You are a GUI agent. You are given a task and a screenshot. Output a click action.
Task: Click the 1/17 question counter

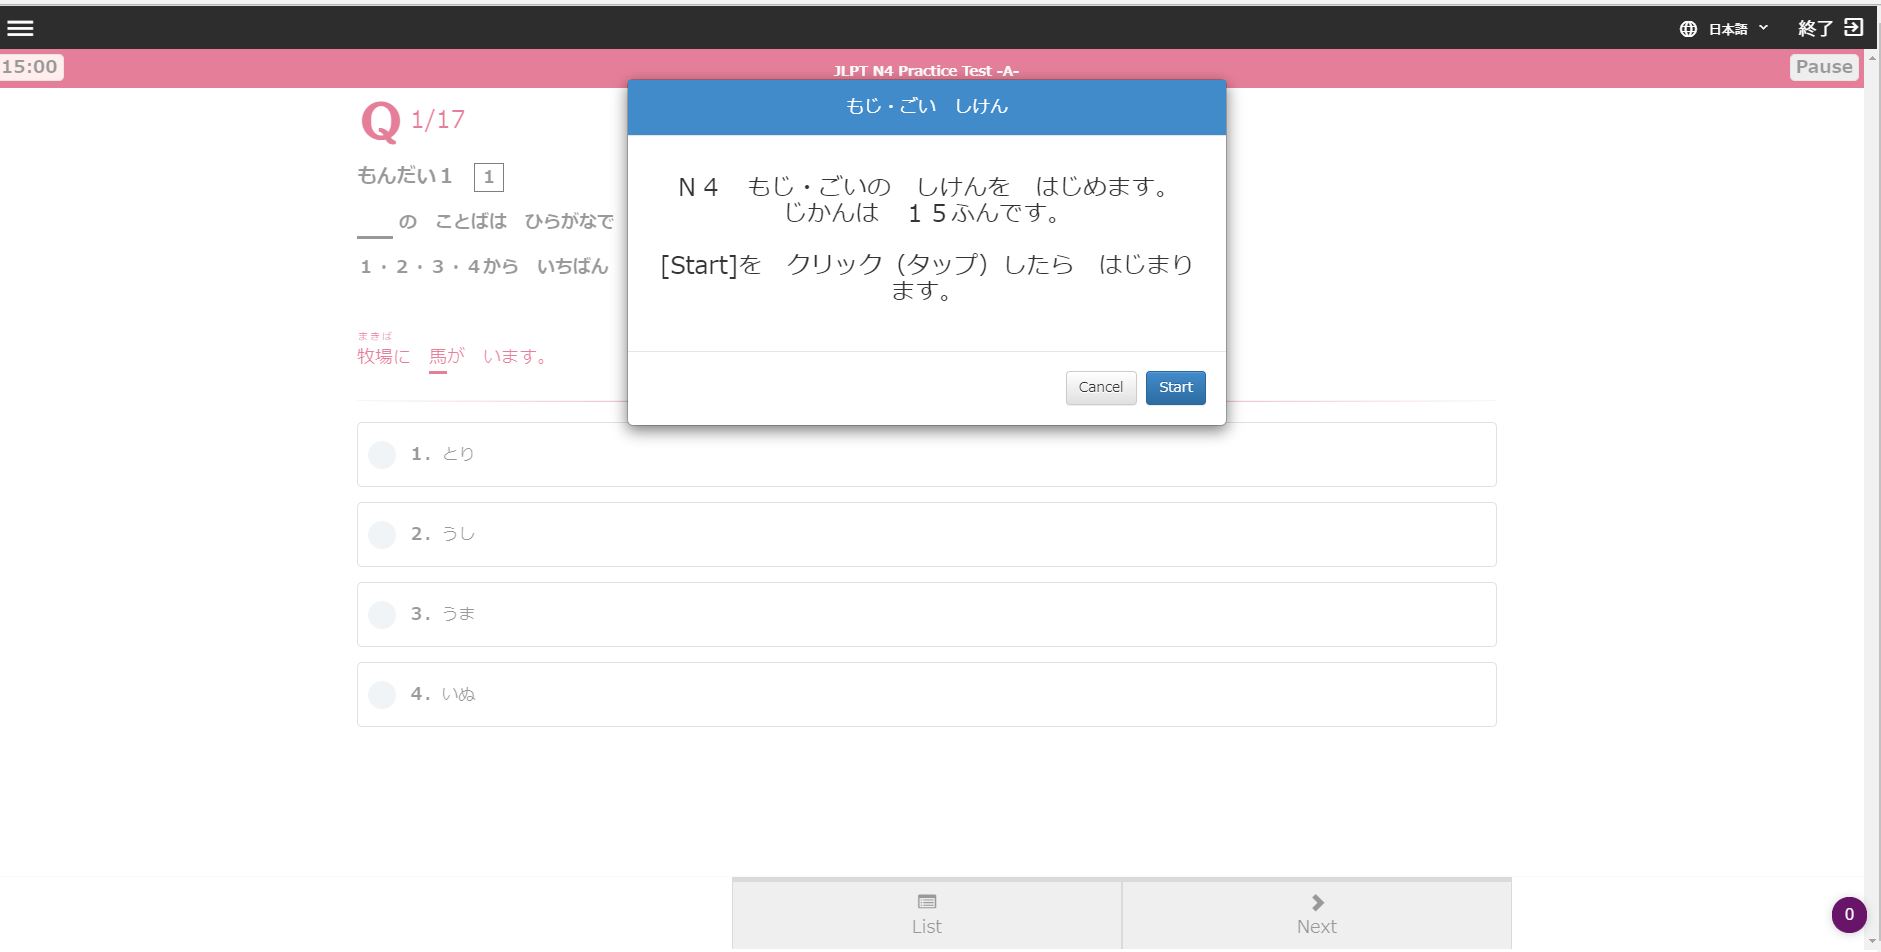[438, 120]
